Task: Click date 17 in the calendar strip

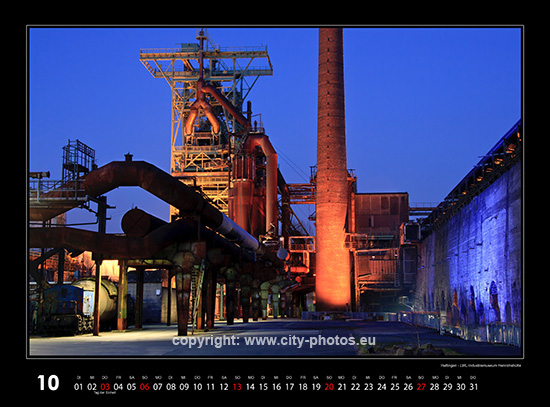Action: (x=290, y=387)
